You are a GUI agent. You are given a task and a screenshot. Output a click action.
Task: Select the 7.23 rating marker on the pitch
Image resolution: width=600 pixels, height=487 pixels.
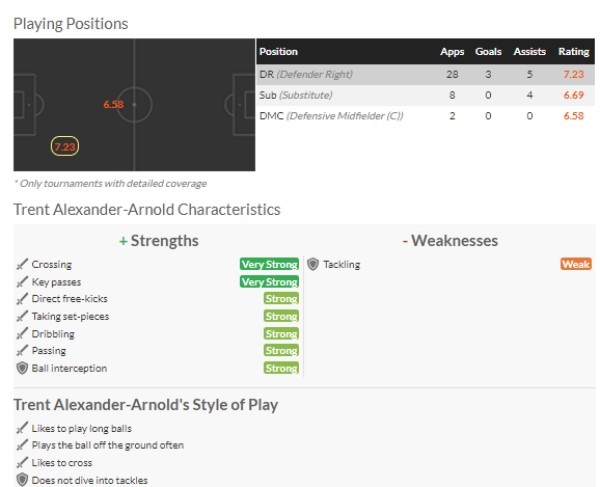(65, 147)
